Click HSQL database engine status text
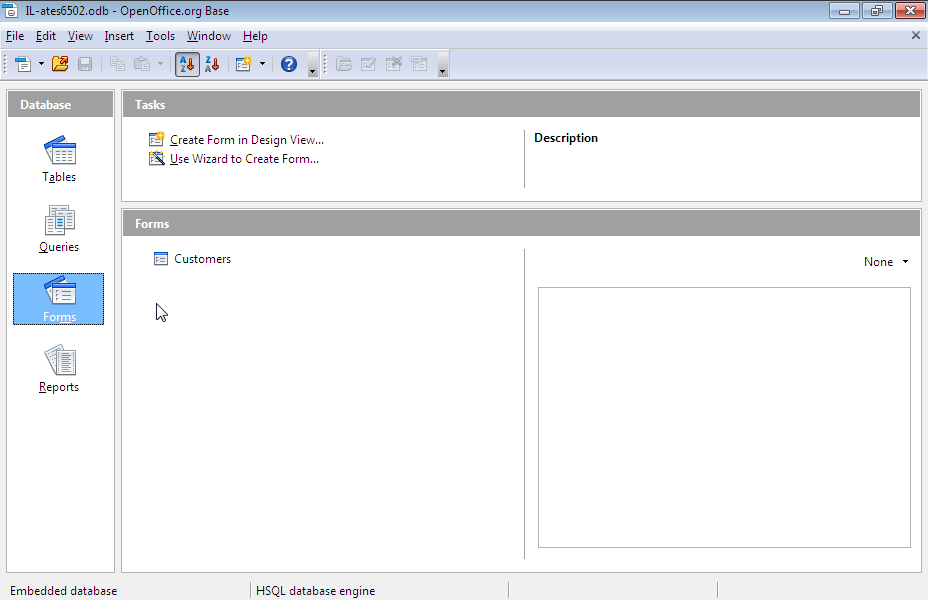 click(315, 591)
